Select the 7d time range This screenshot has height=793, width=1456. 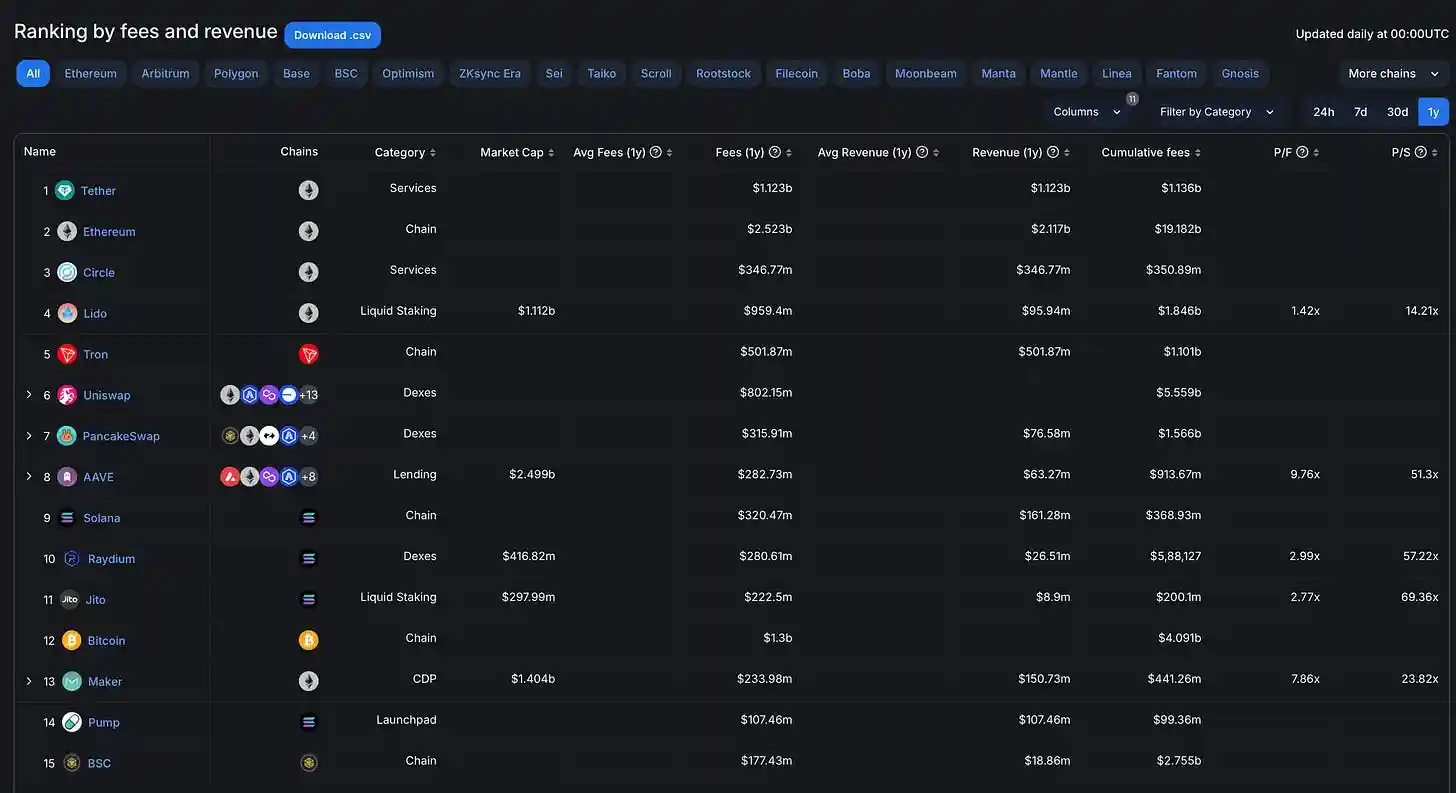pyautogui.click(x=1360, y=112)
